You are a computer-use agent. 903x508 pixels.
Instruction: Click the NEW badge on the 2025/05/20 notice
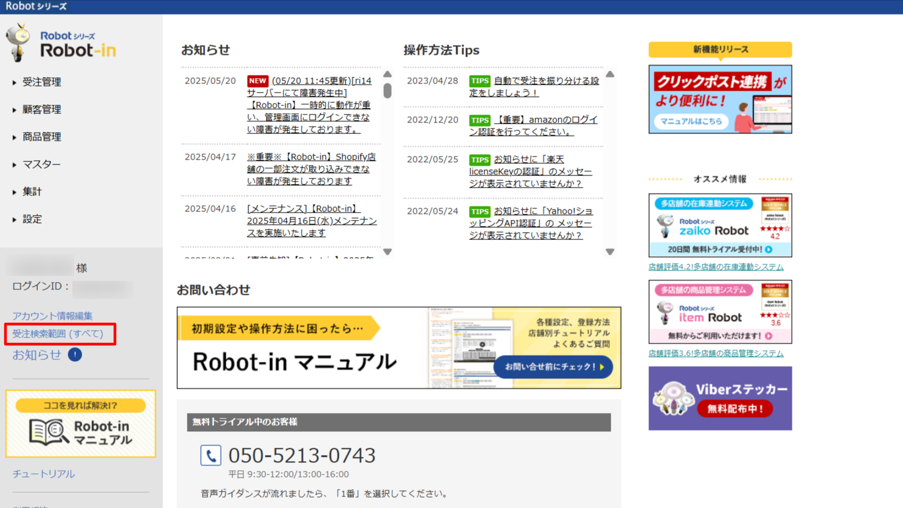[x=257, y=81]
